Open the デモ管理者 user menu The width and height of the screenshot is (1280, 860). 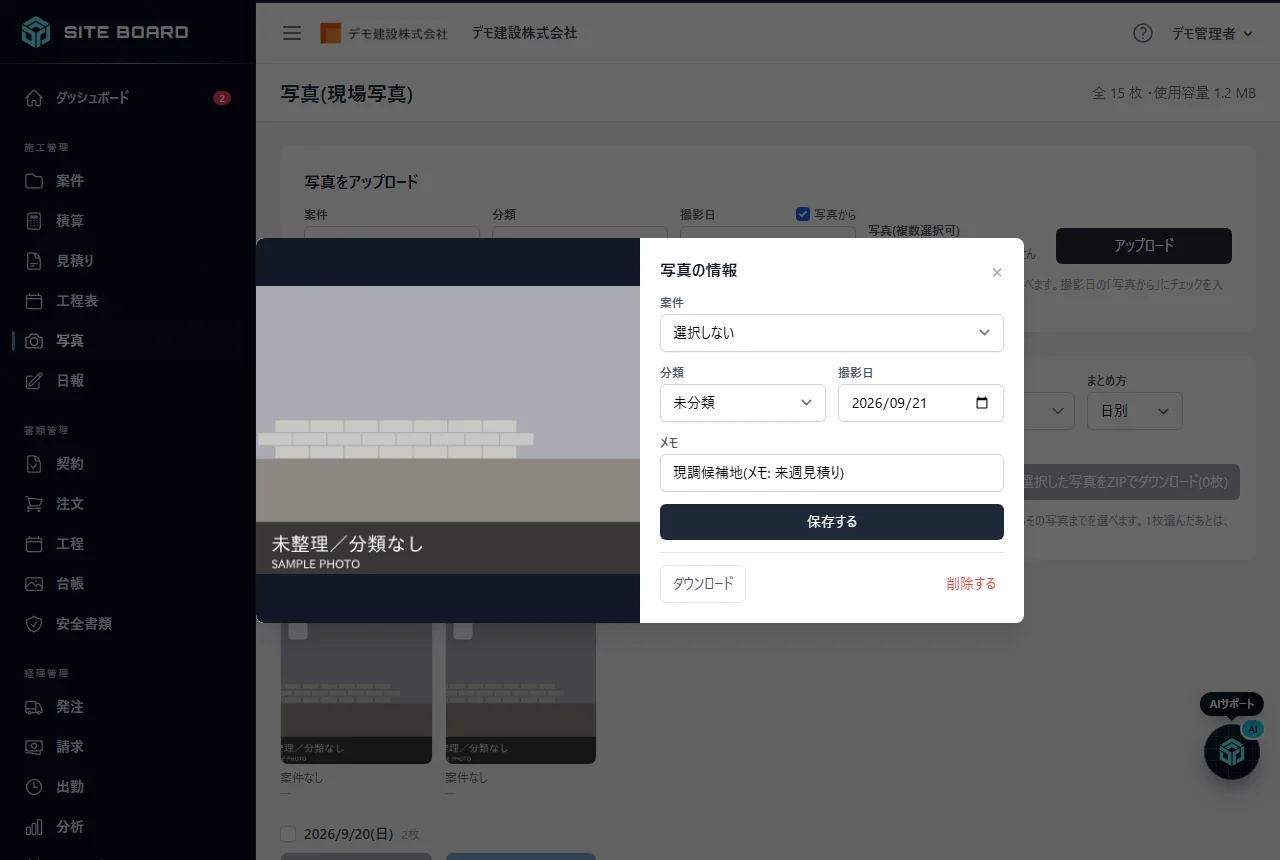click(x=1212, y=33)
